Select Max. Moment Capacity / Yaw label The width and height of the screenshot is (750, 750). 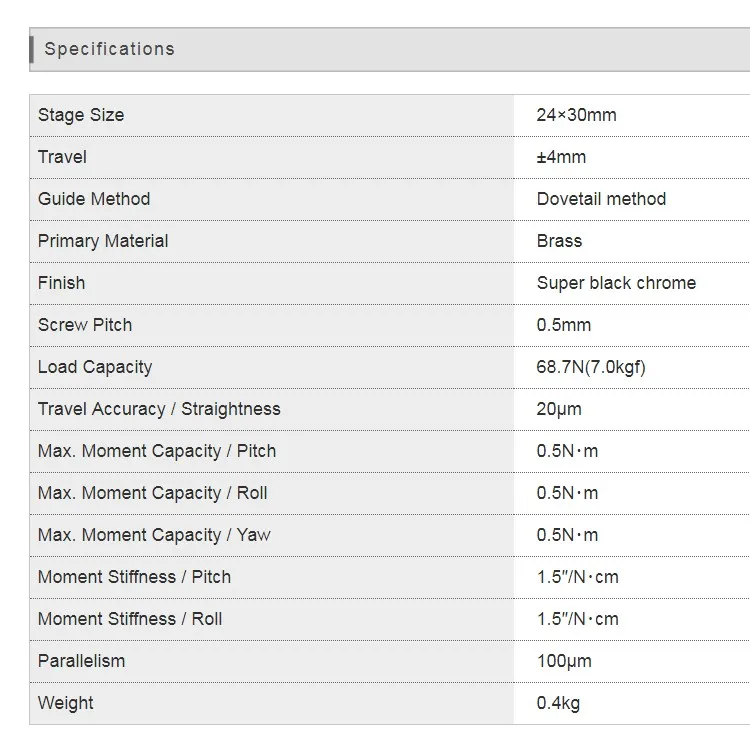154,535
